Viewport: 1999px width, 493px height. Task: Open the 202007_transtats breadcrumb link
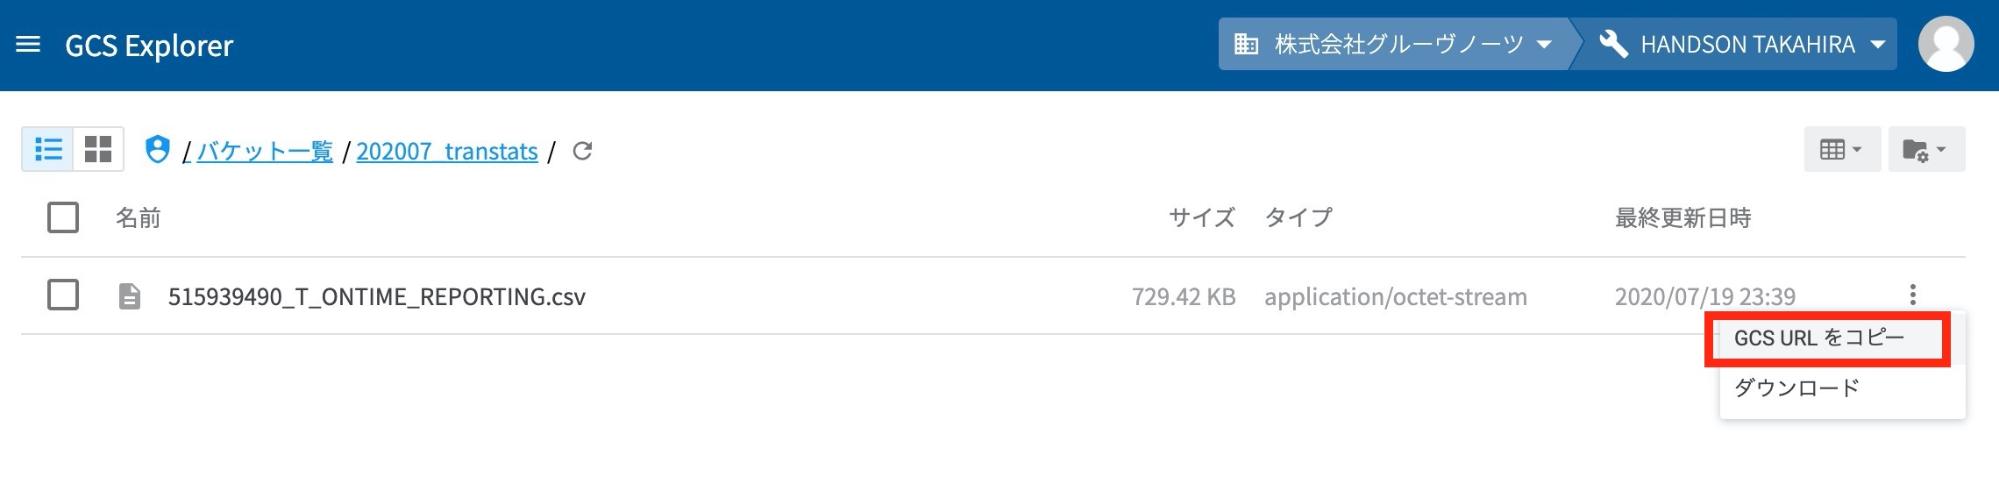coord(447,151)
